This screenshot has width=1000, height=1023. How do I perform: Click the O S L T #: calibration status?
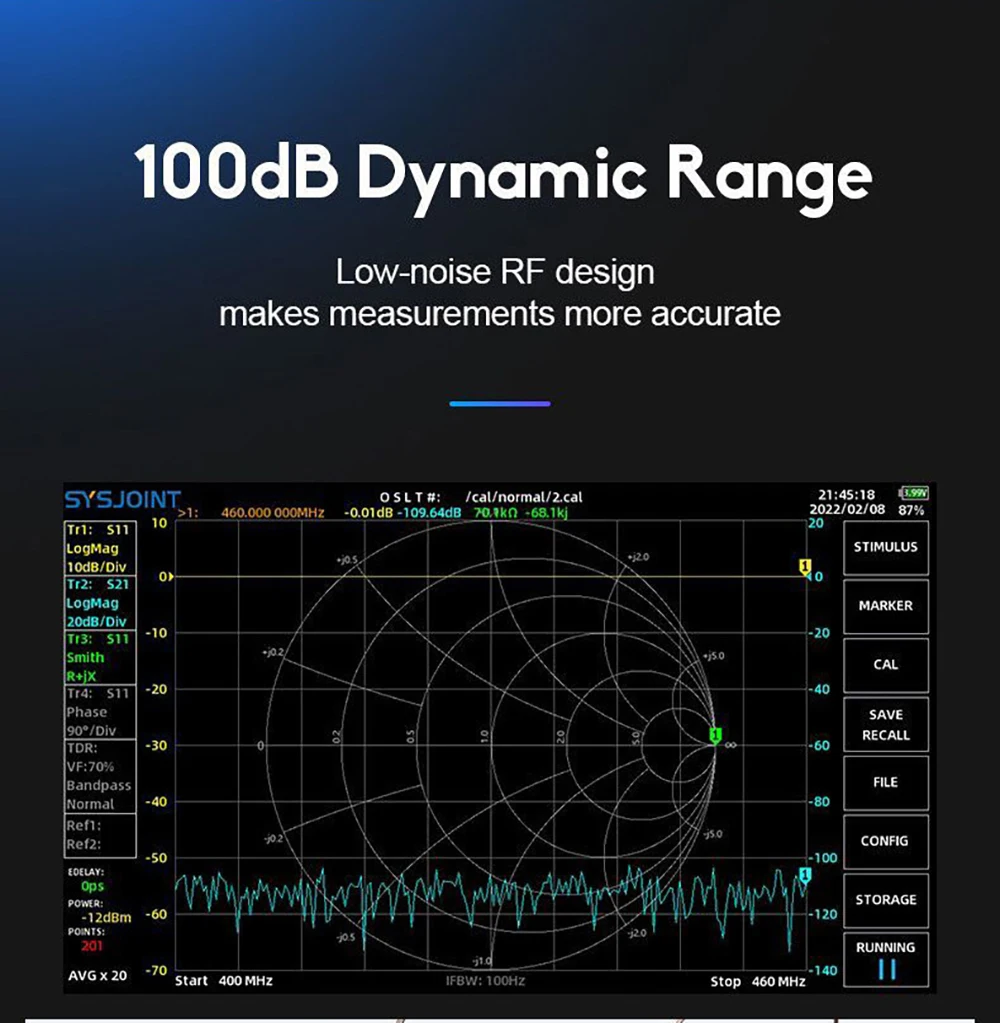click(410, 497)
